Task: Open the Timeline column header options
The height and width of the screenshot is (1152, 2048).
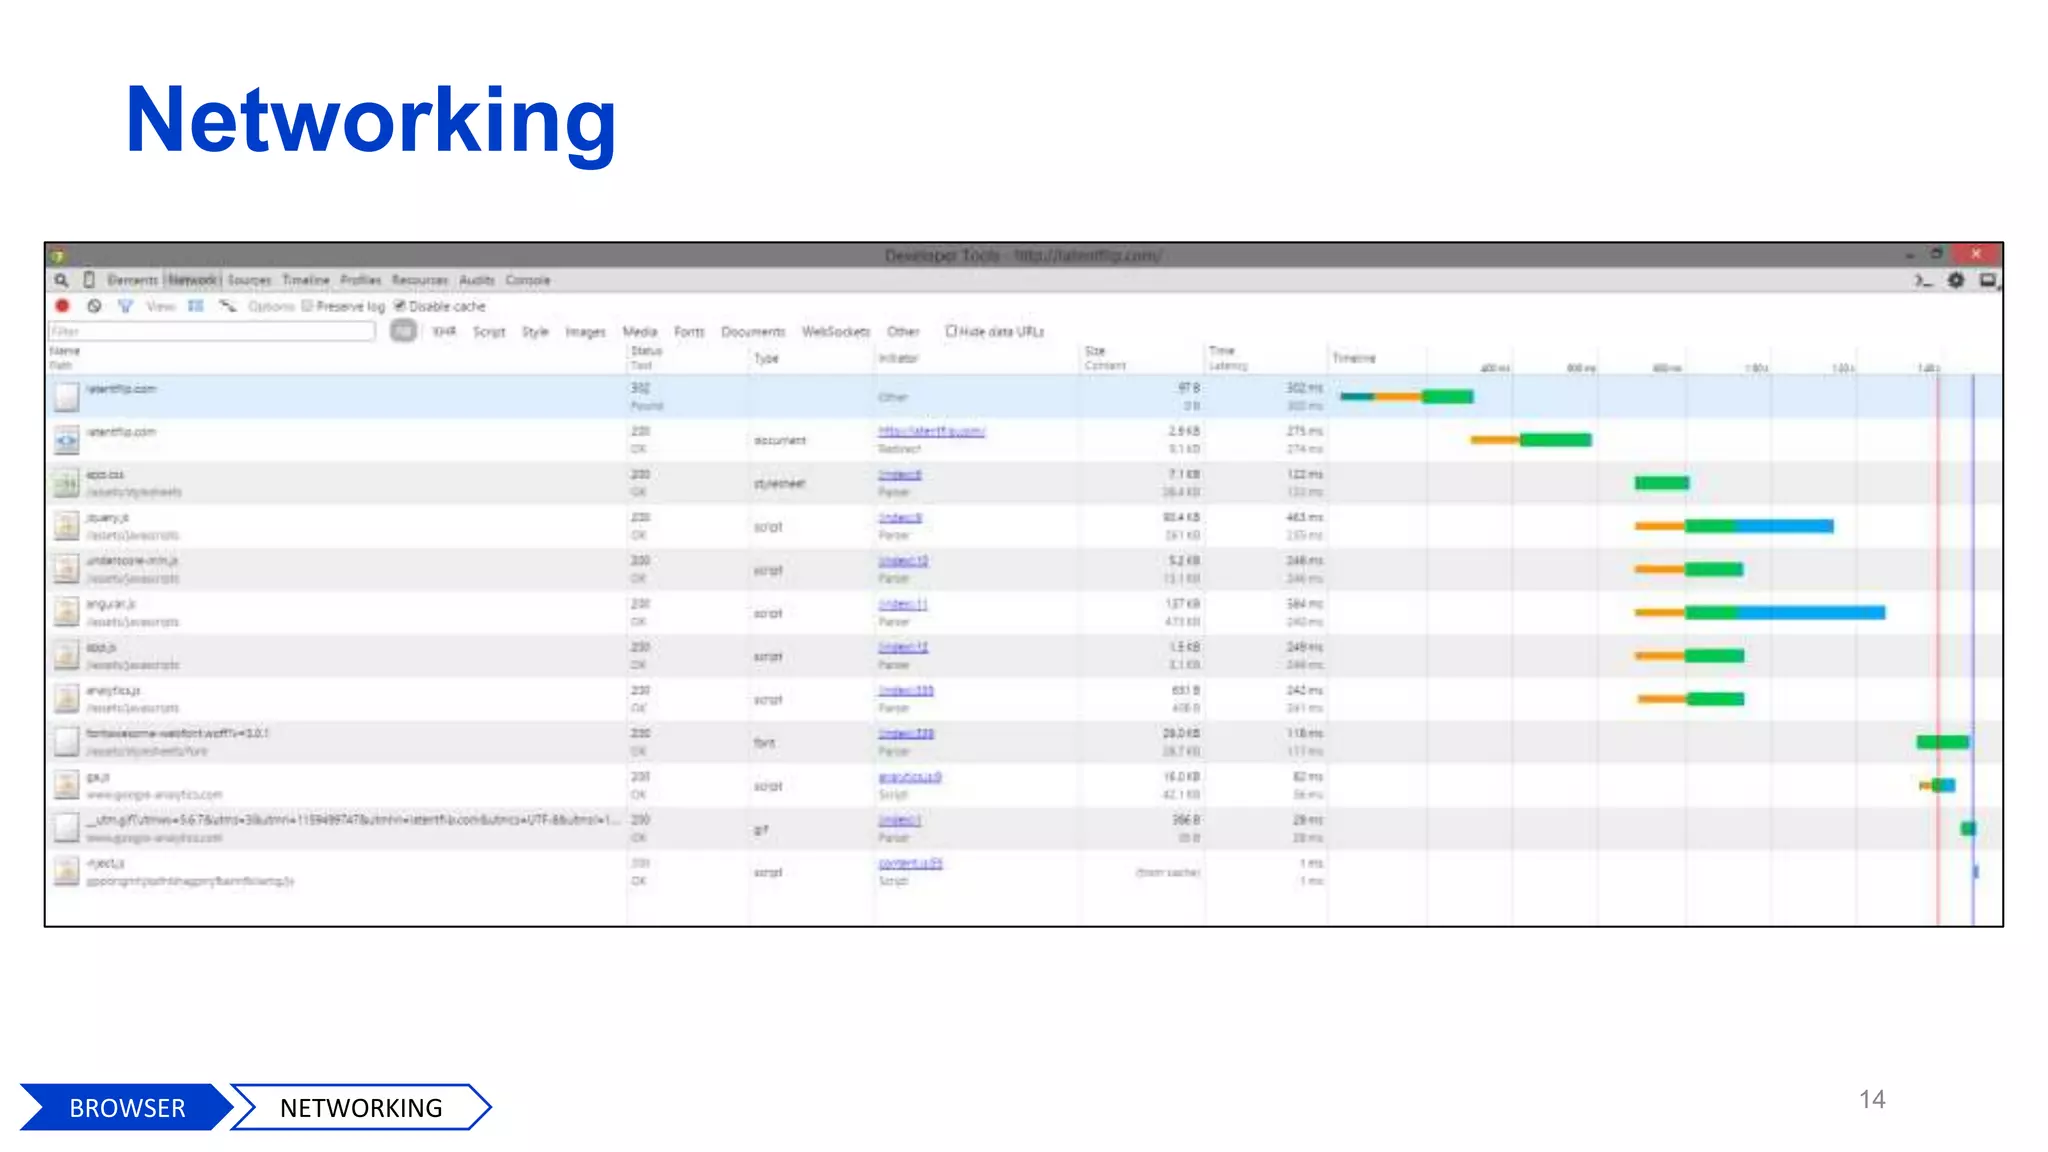Action: click(1354, 358)
